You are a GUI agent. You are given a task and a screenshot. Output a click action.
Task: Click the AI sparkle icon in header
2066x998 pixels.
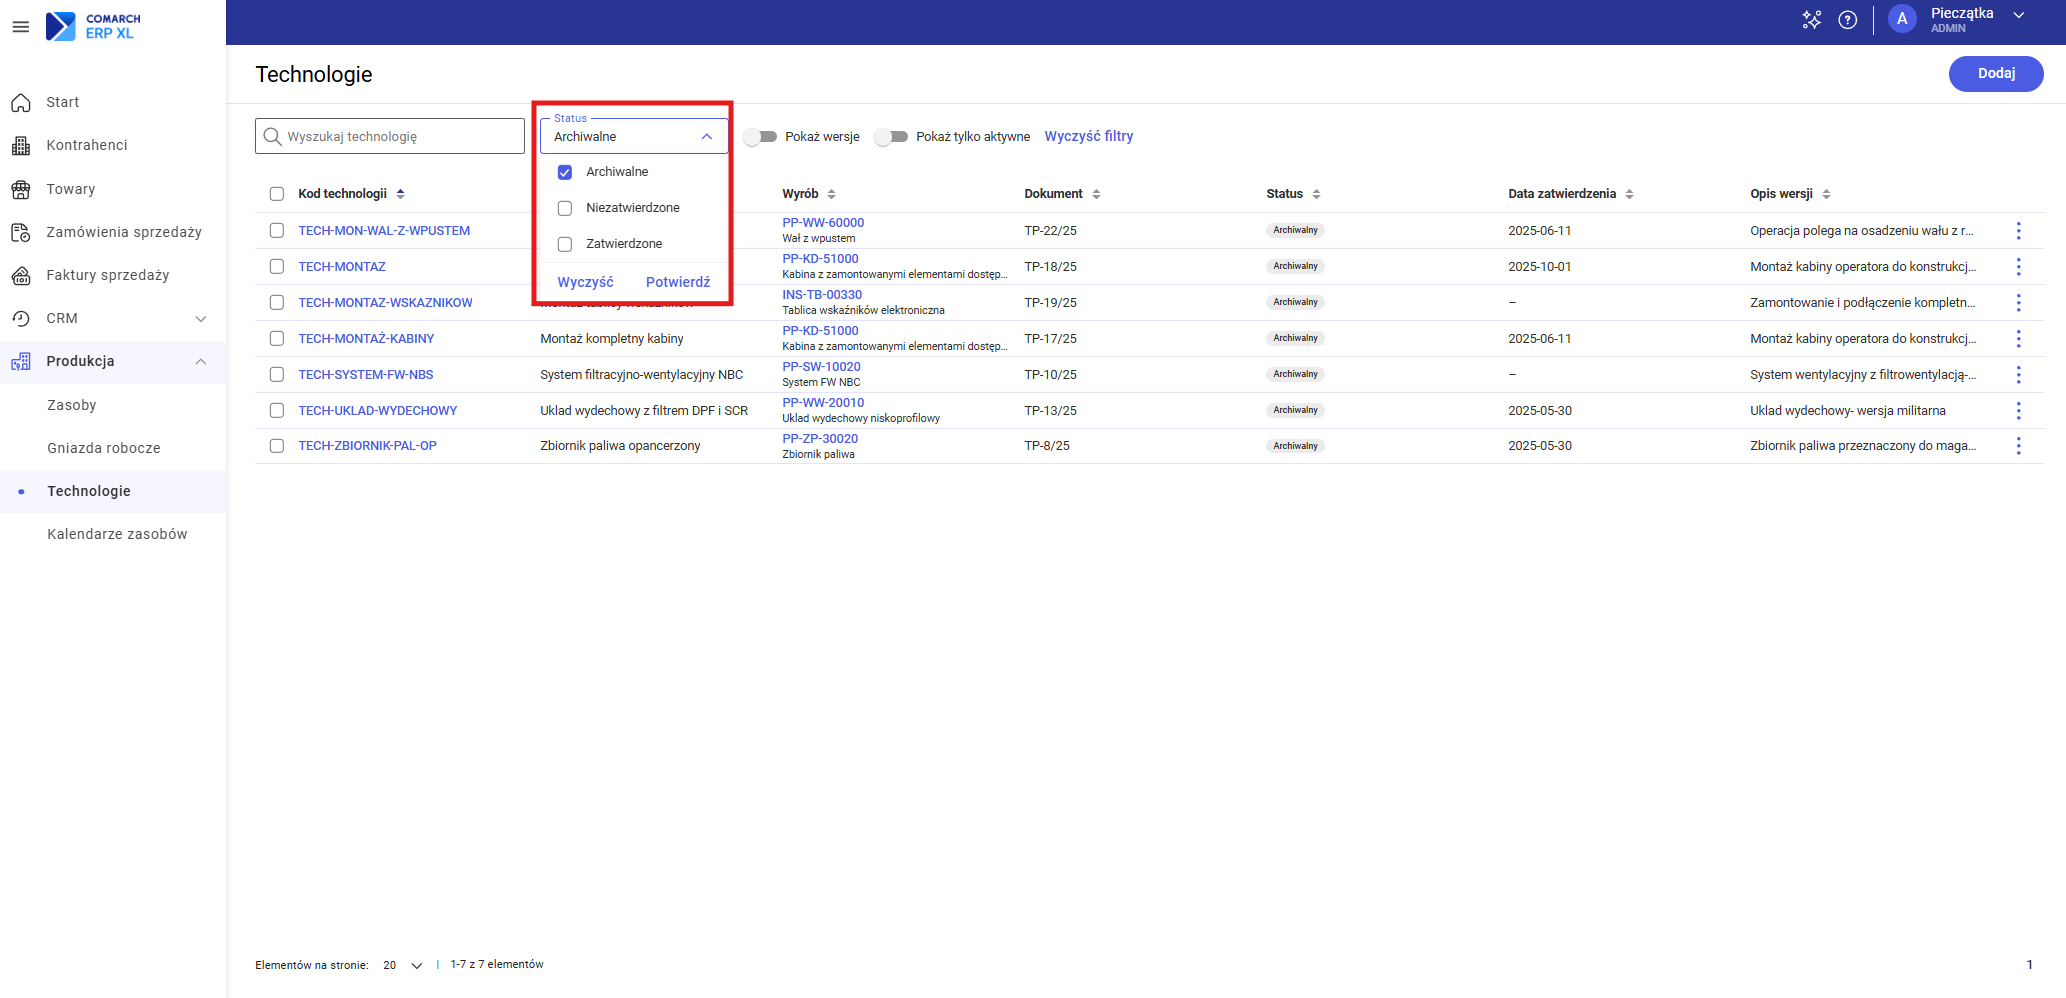coord(1811,20)
